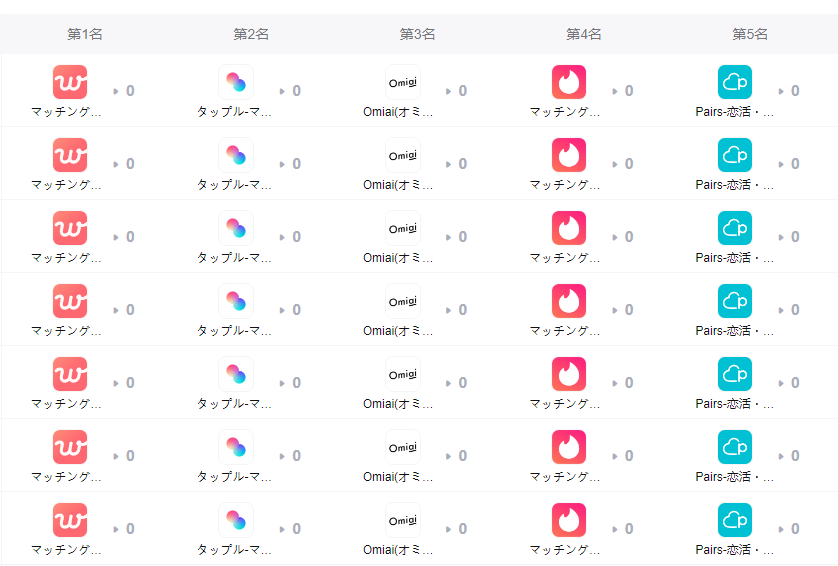Choose the Pairs icon in the third row
Viewport: 838px width, 566px height.
pyautogui.click(x=735, y=228)
